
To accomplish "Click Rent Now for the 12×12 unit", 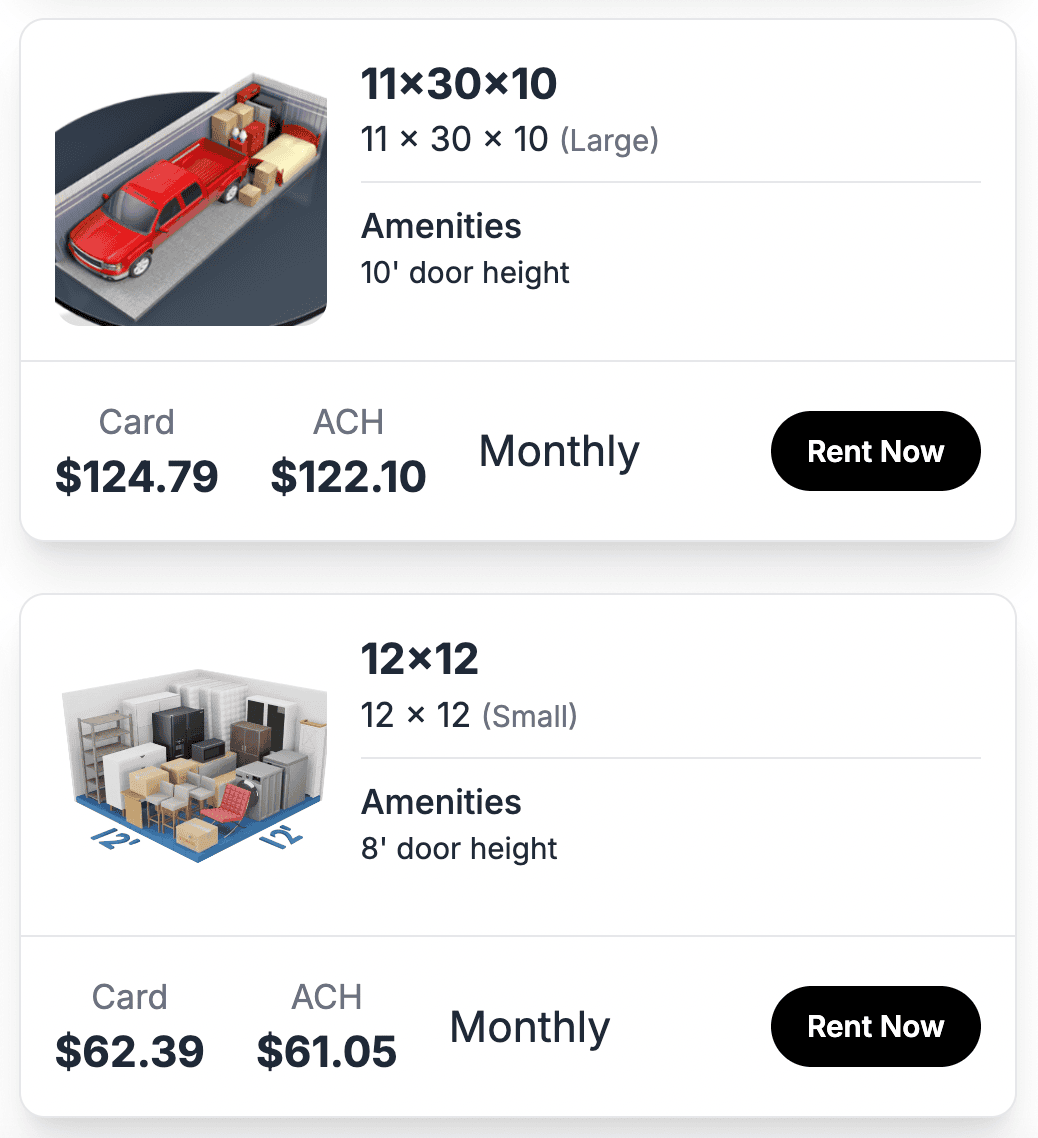I will click(x=875, y=1026).
